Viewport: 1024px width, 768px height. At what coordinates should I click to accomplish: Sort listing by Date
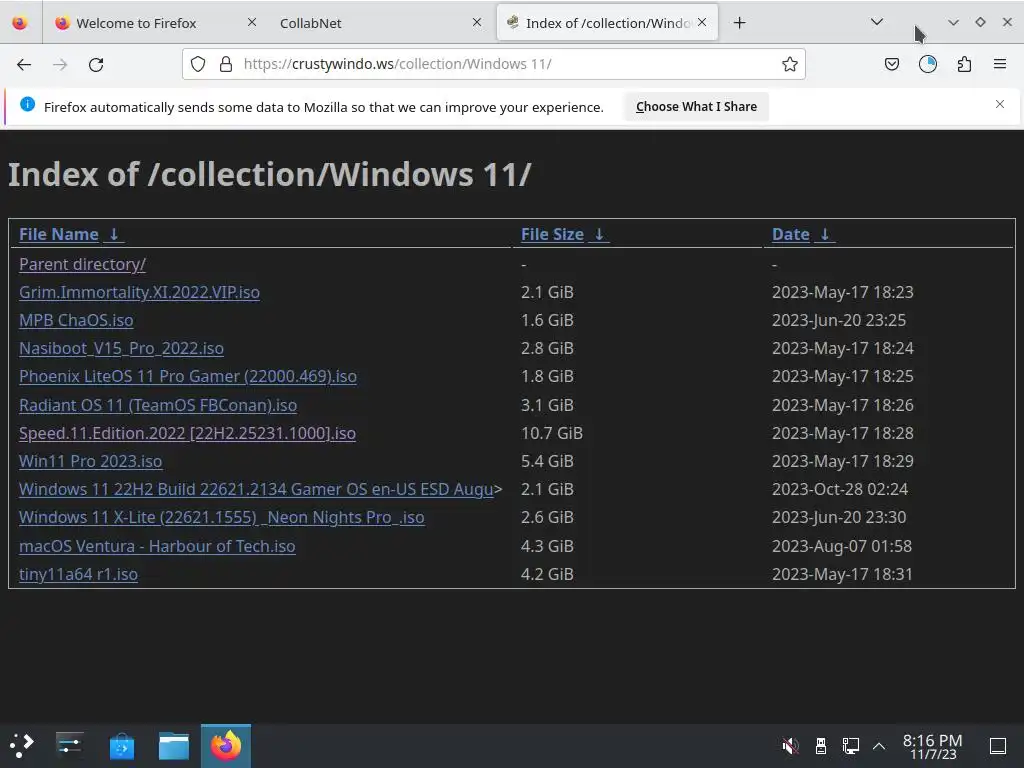coord(791,234)
